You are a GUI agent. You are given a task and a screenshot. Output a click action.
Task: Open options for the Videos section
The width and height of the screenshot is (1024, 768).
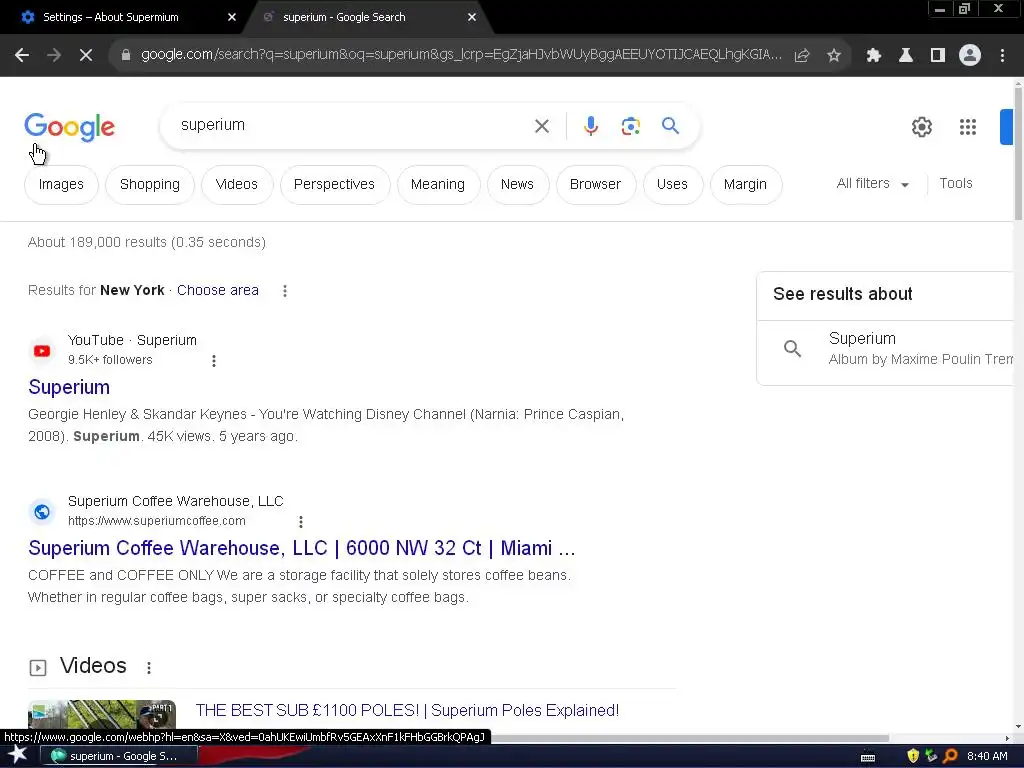coord(149,667)
